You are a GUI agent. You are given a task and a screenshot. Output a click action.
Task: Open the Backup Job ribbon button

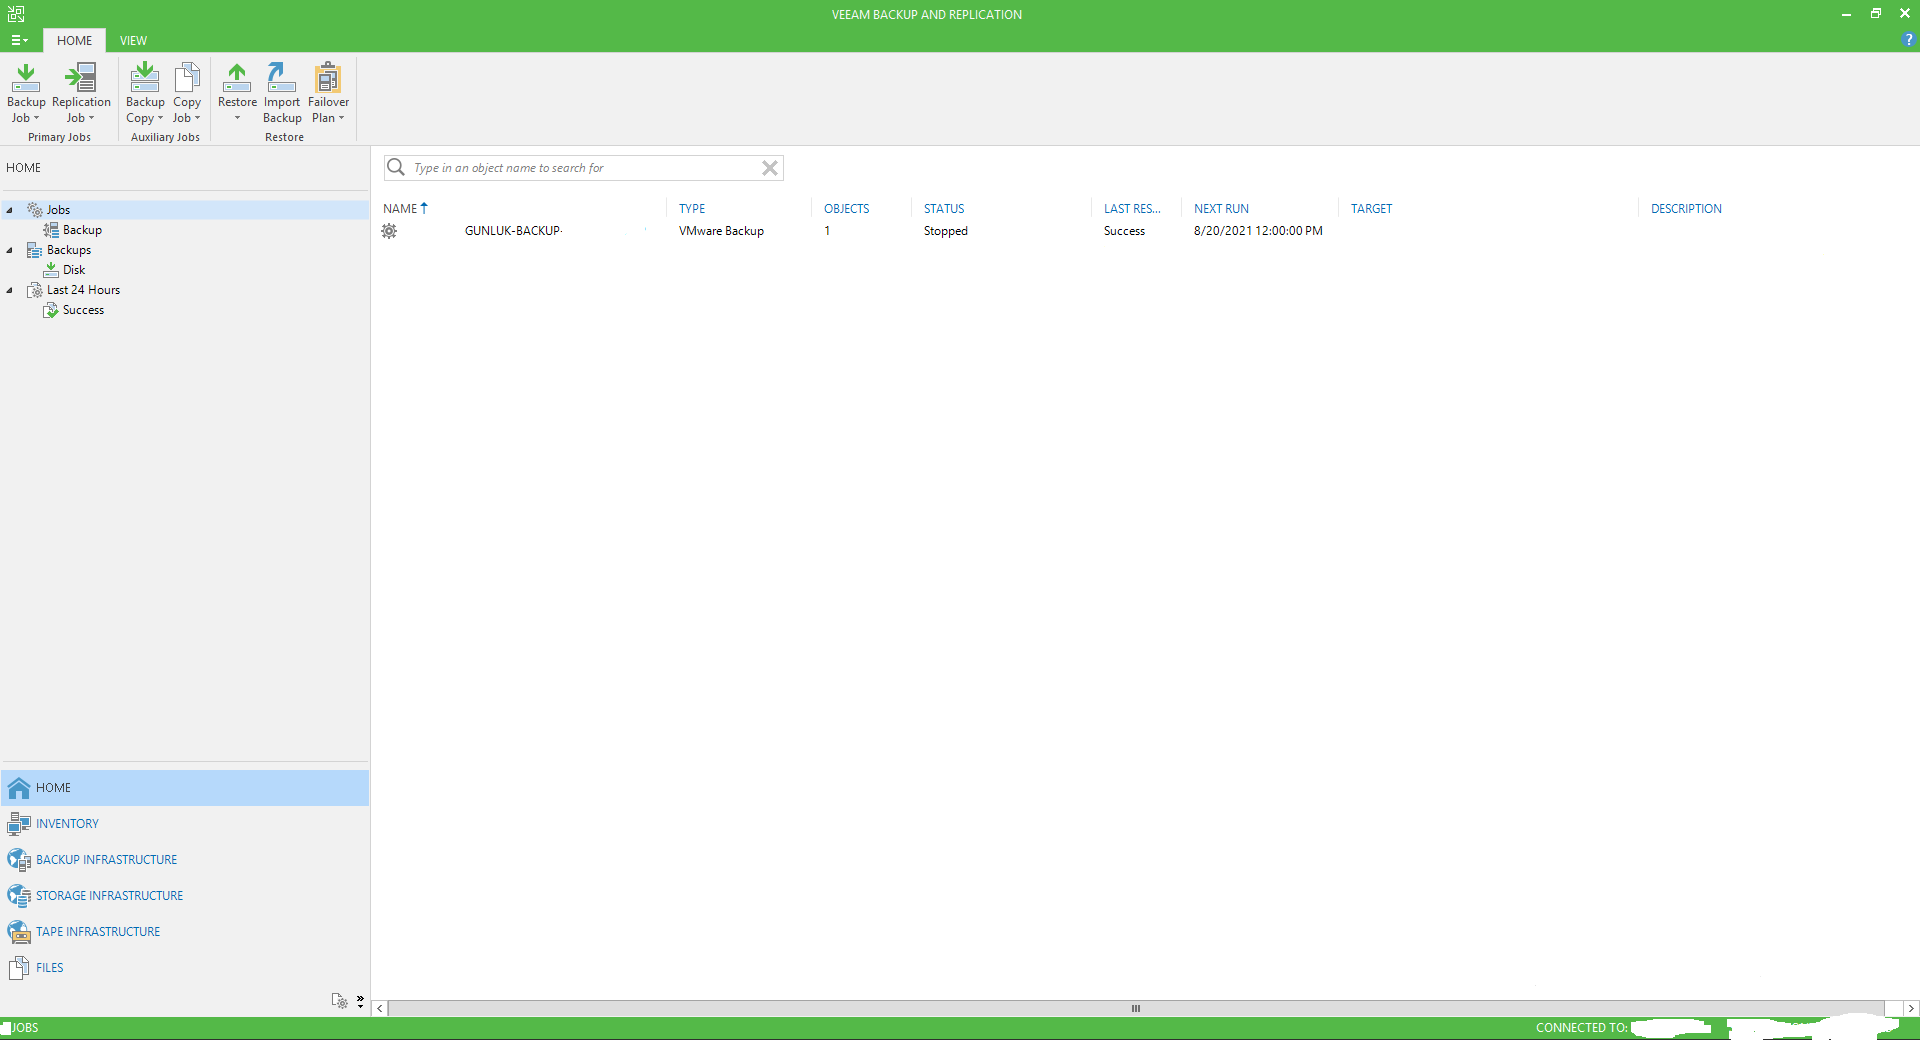(26, 92)
